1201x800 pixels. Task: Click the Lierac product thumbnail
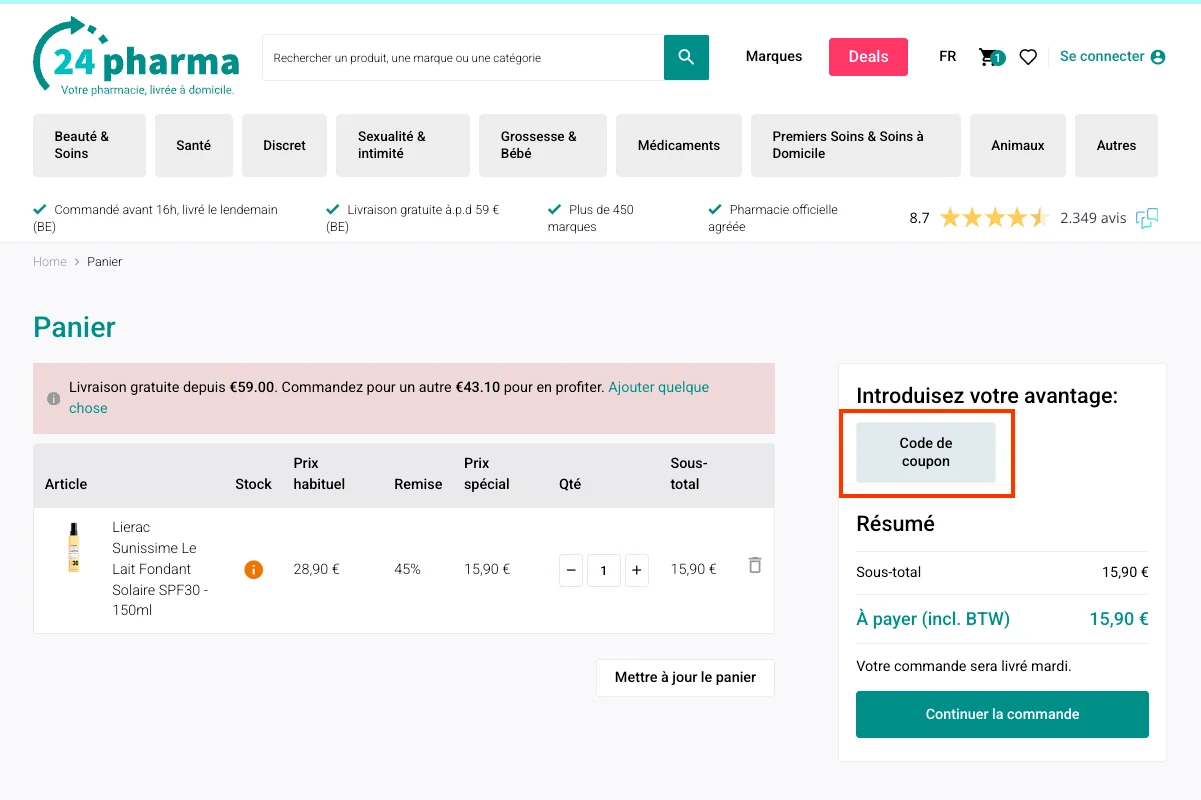tap(73, 548)
